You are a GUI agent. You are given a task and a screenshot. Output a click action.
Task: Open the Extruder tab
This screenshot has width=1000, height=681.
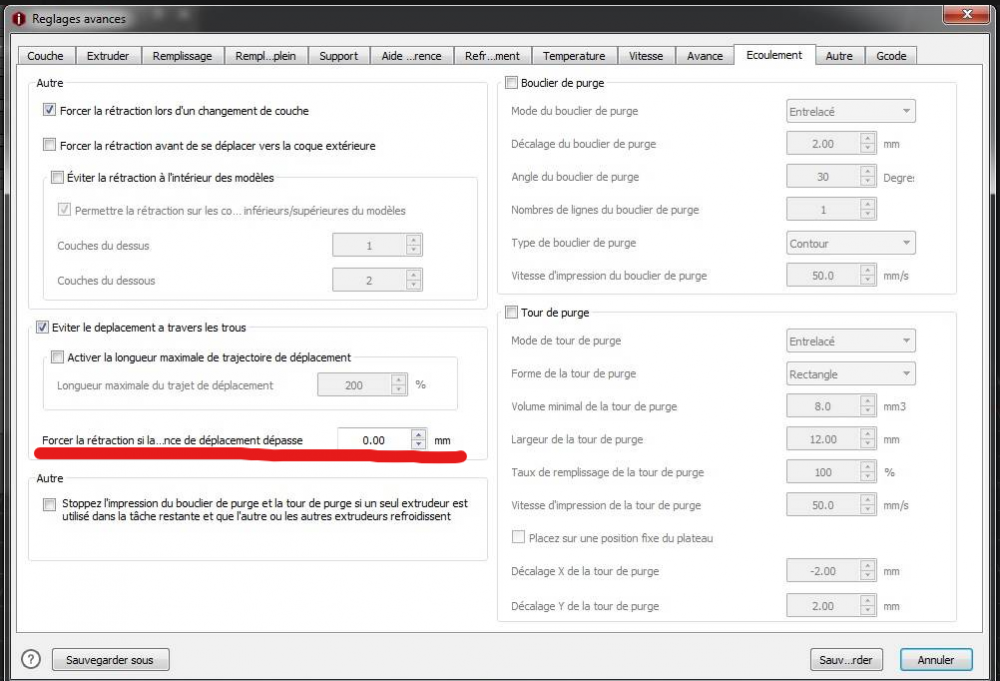108,55
